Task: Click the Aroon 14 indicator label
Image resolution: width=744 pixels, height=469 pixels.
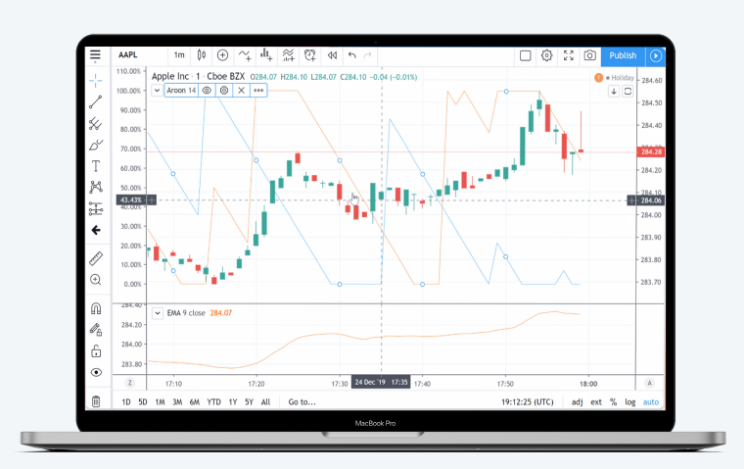Action: click(x=181, y=90)
